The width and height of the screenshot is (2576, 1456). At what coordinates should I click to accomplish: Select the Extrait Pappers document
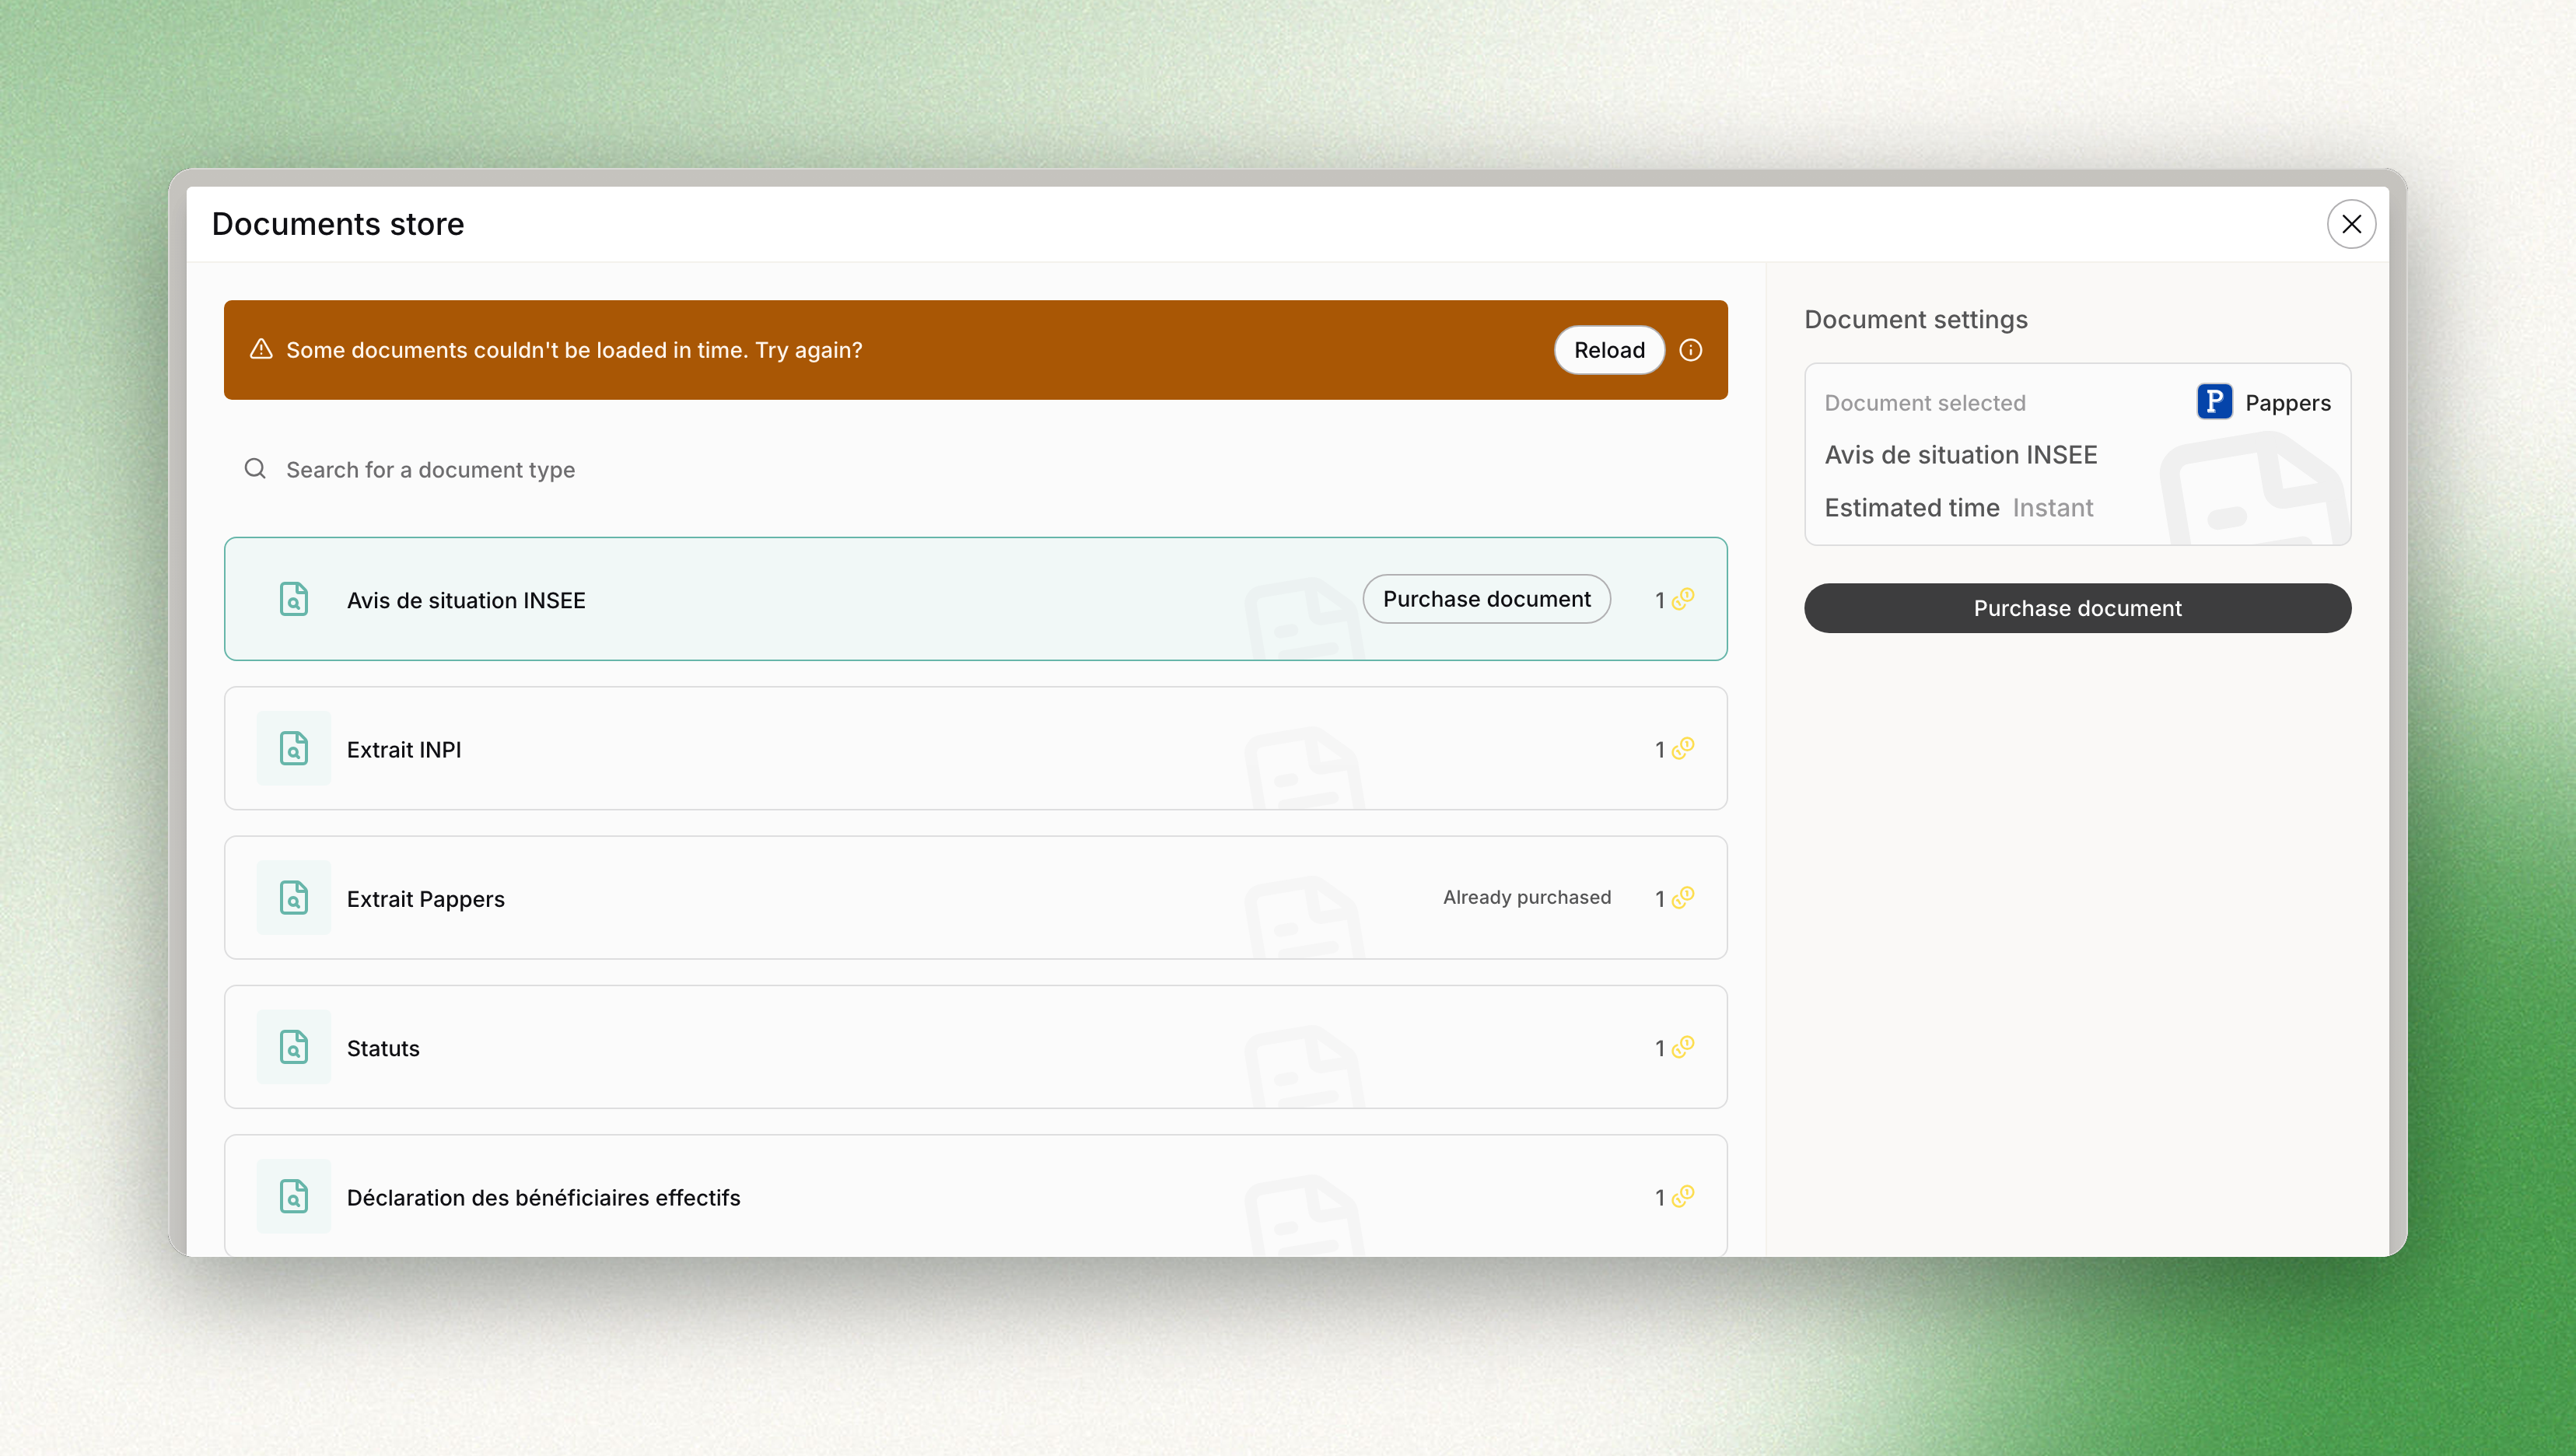pos(975,898)
